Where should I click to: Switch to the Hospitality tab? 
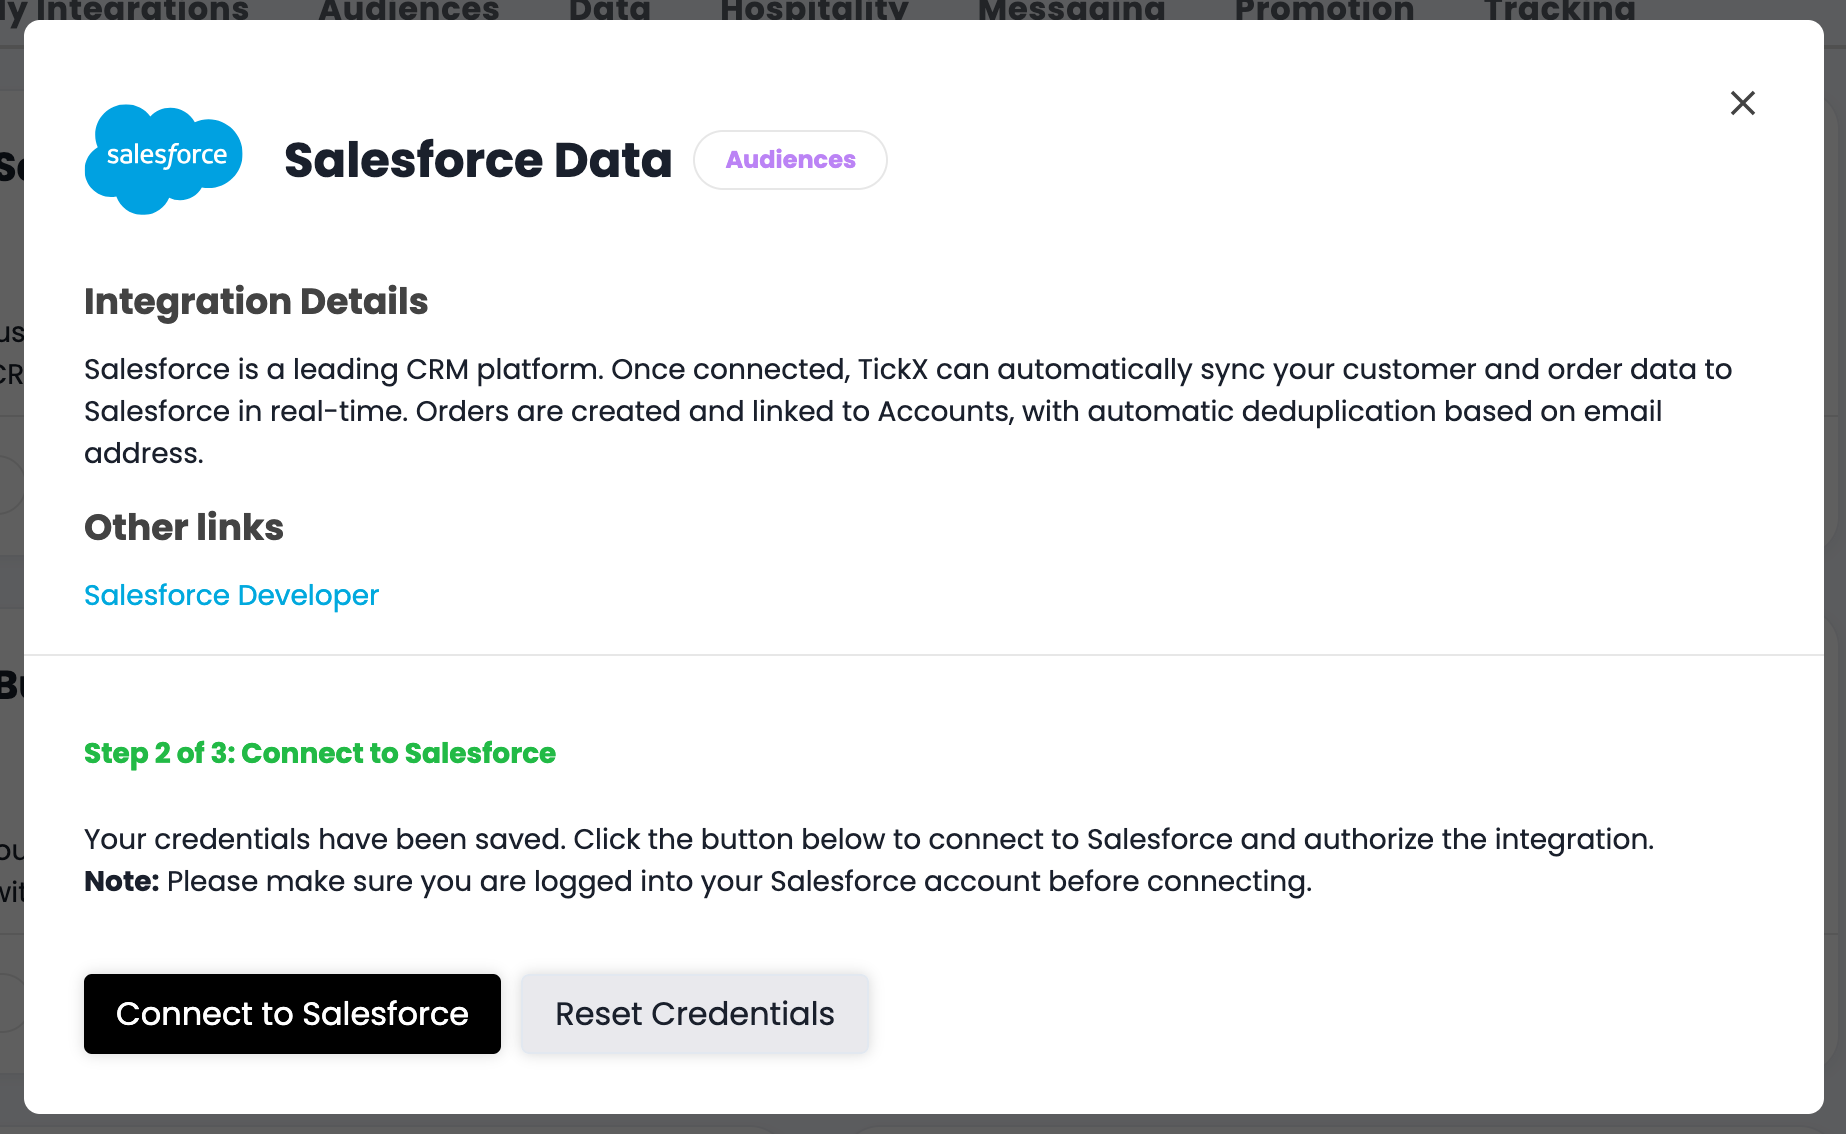tap(814, 10)
